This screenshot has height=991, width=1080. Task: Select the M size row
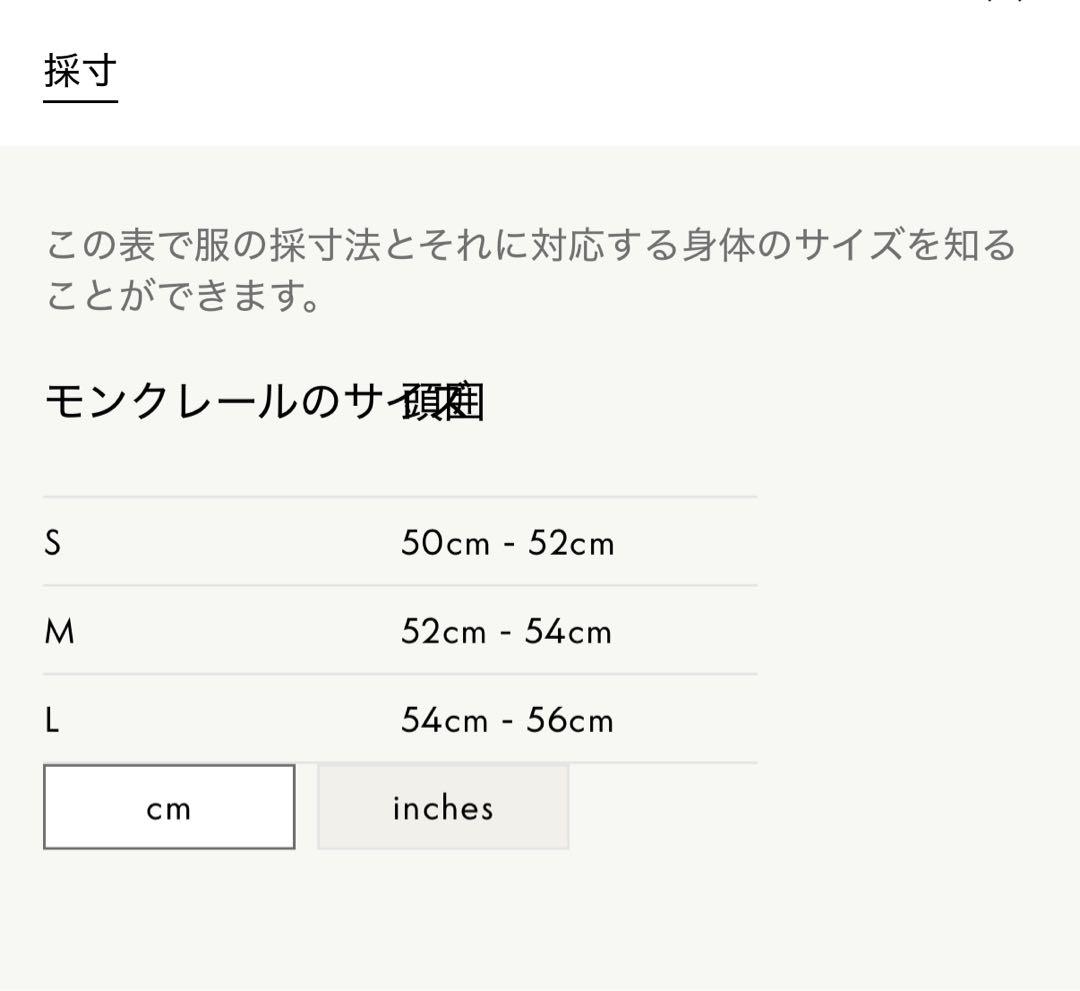click(400, 632)
